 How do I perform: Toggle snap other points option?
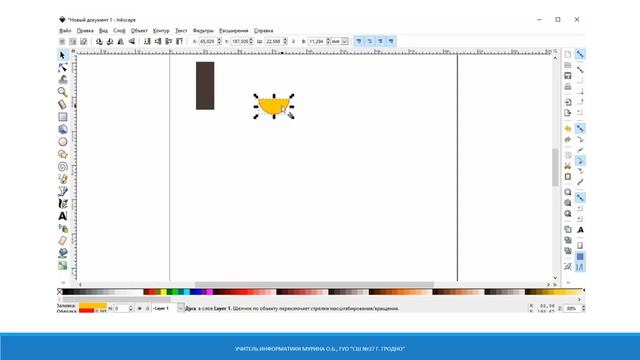pos(580,198)
